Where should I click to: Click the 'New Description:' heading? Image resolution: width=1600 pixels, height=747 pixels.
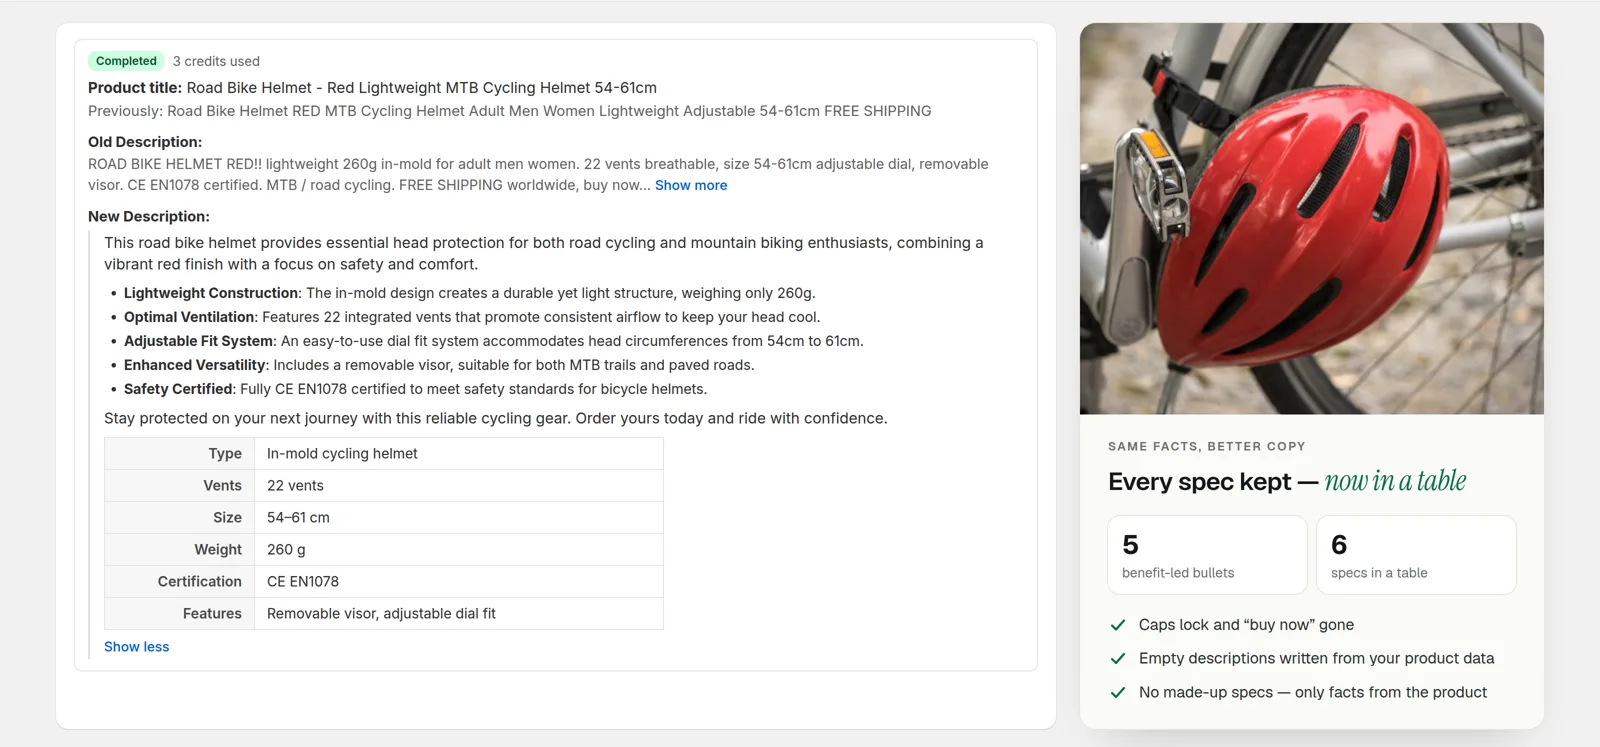(149, 216)
